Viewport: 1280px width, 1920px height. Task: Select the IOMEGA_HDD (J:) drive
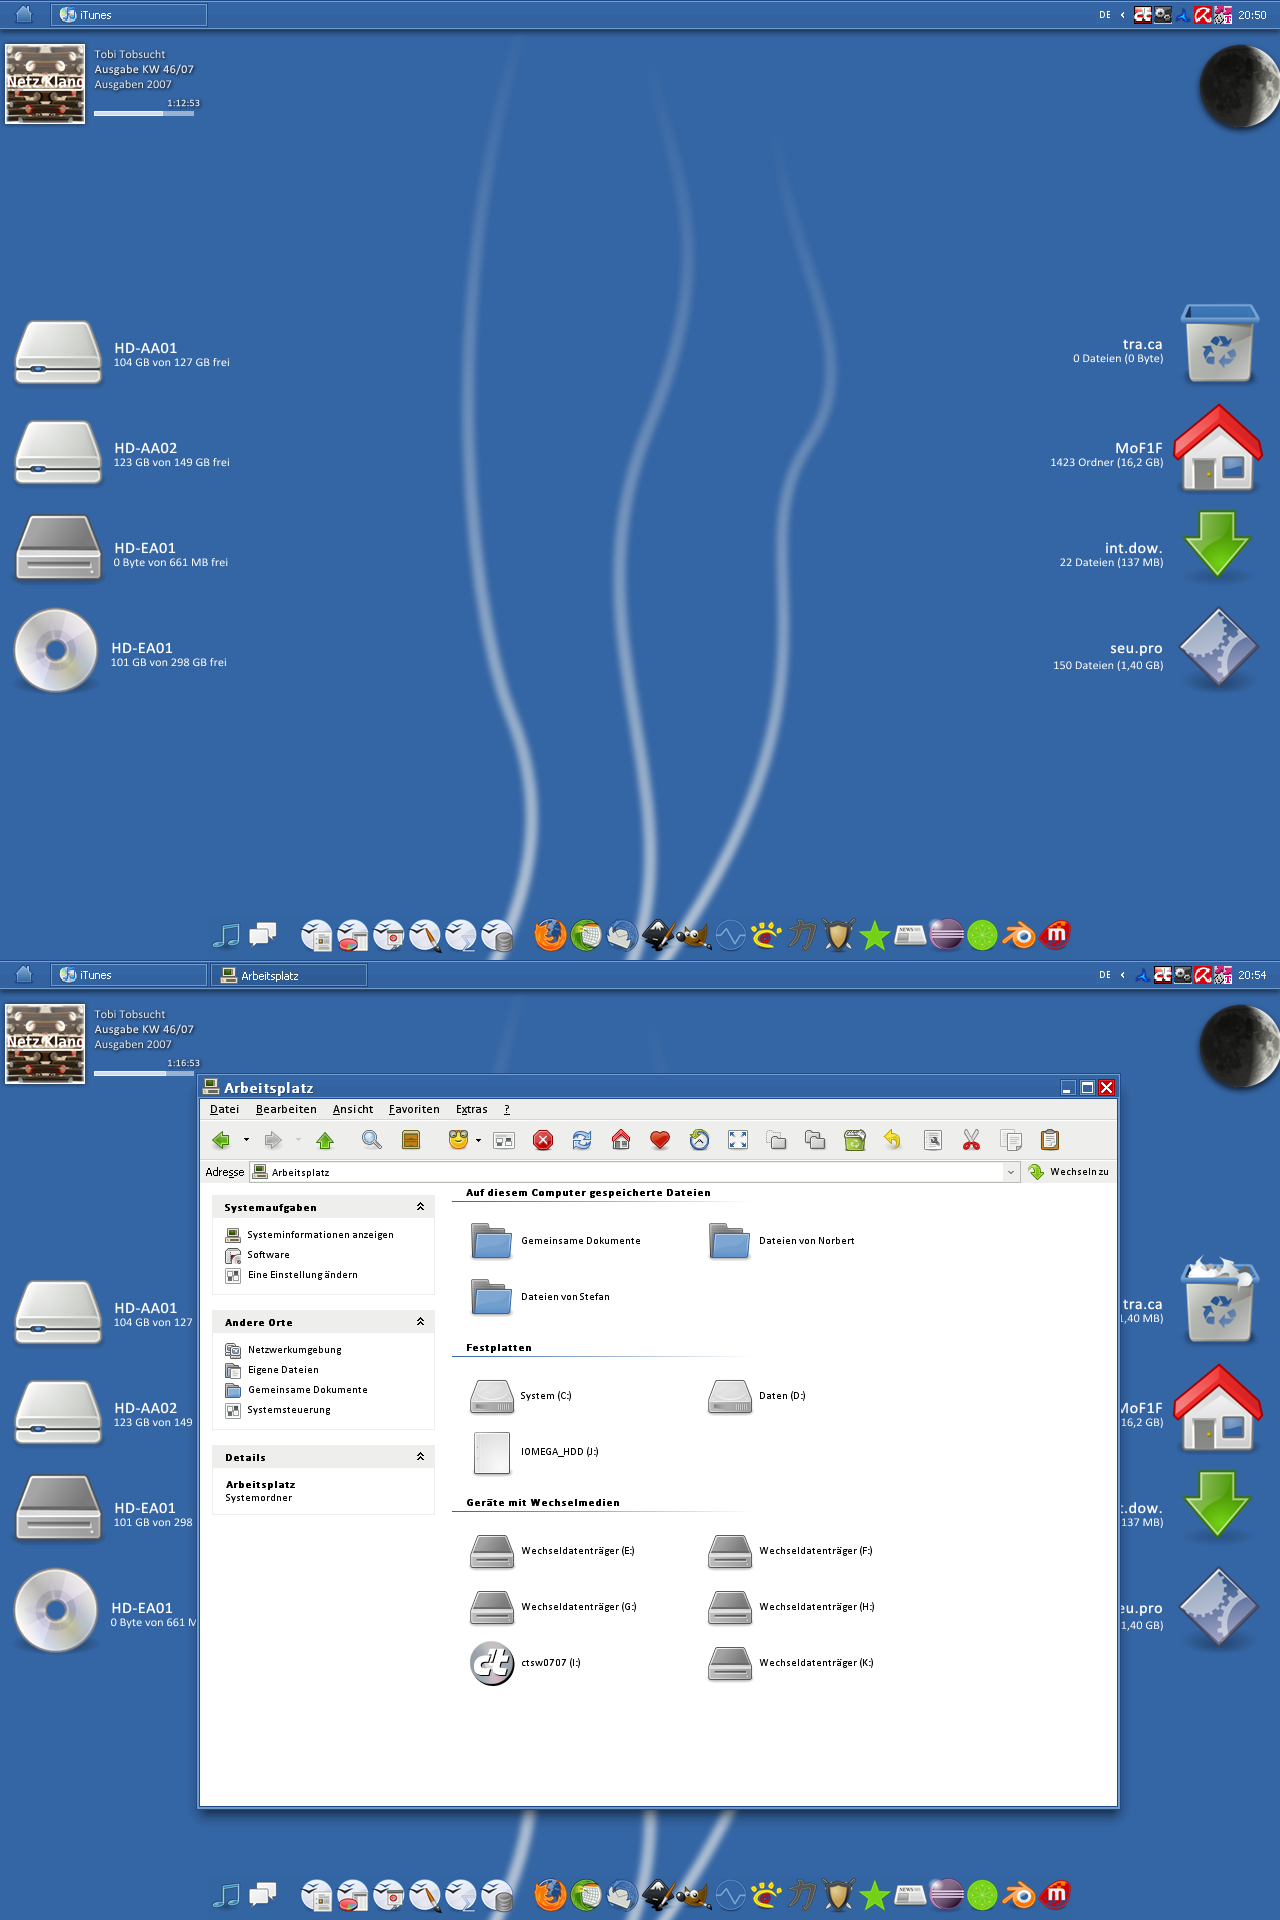(535, 1452)
